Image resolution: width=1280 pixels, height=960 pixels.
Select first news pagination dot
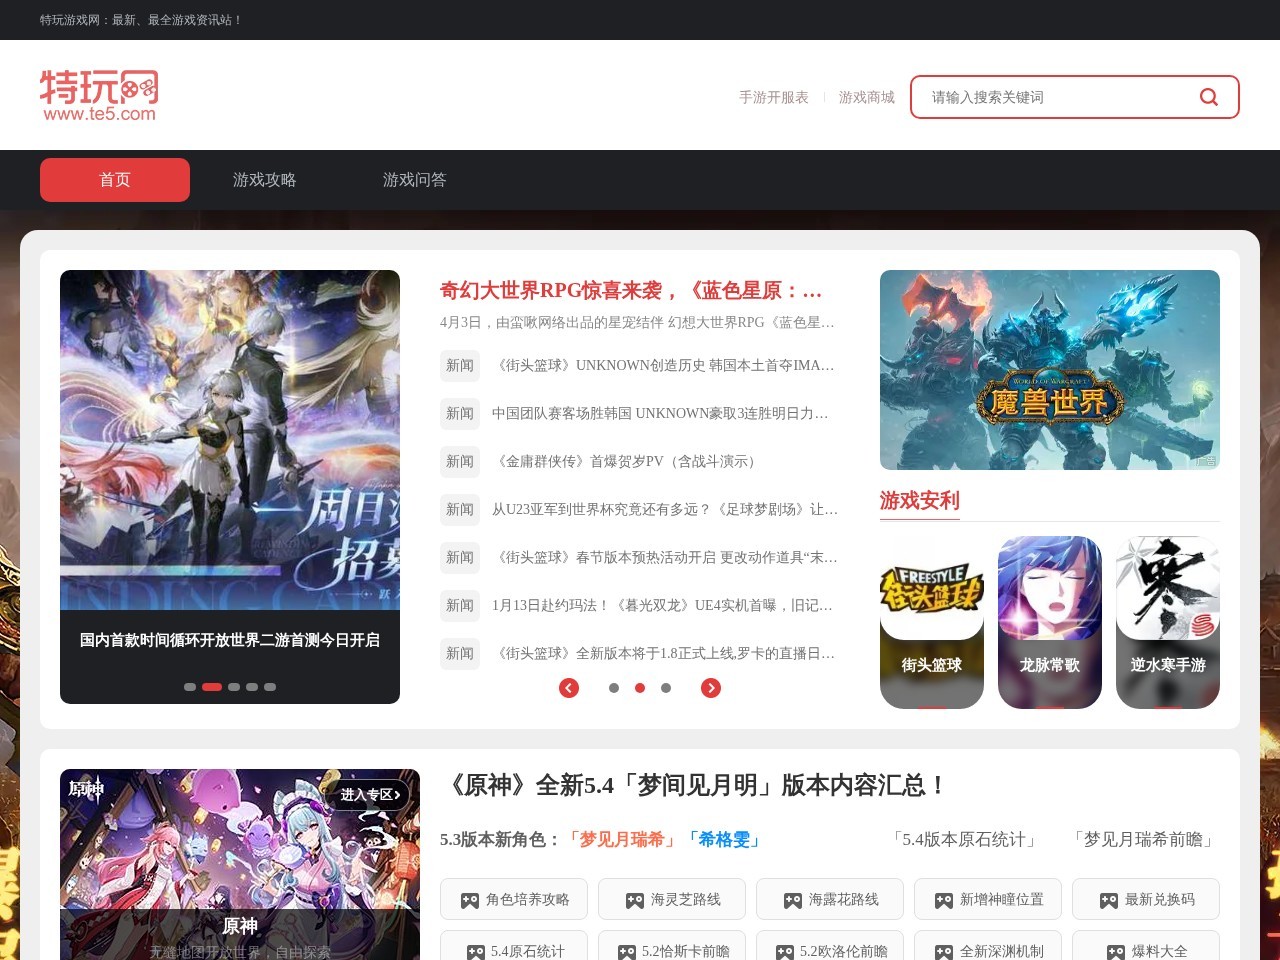[614, 688]
